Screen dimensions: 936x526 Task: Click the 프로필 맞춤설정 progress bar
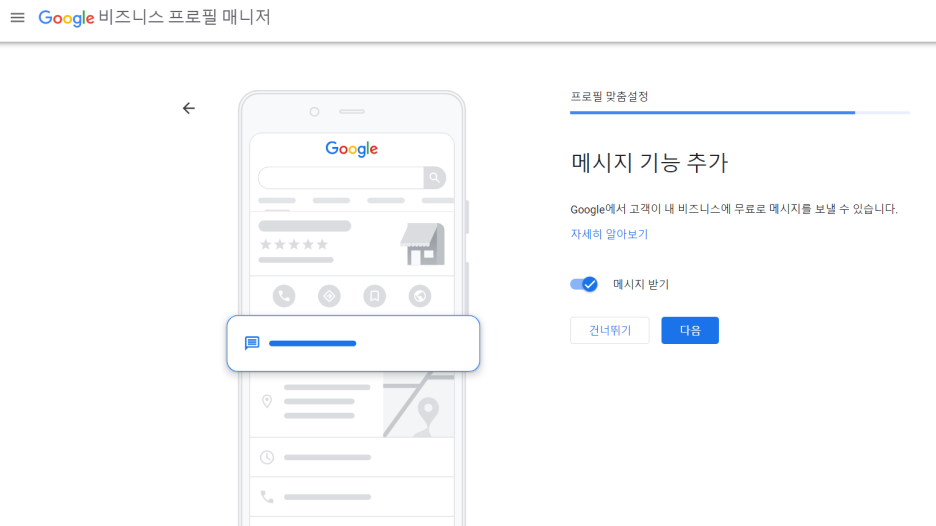point(740,112)
